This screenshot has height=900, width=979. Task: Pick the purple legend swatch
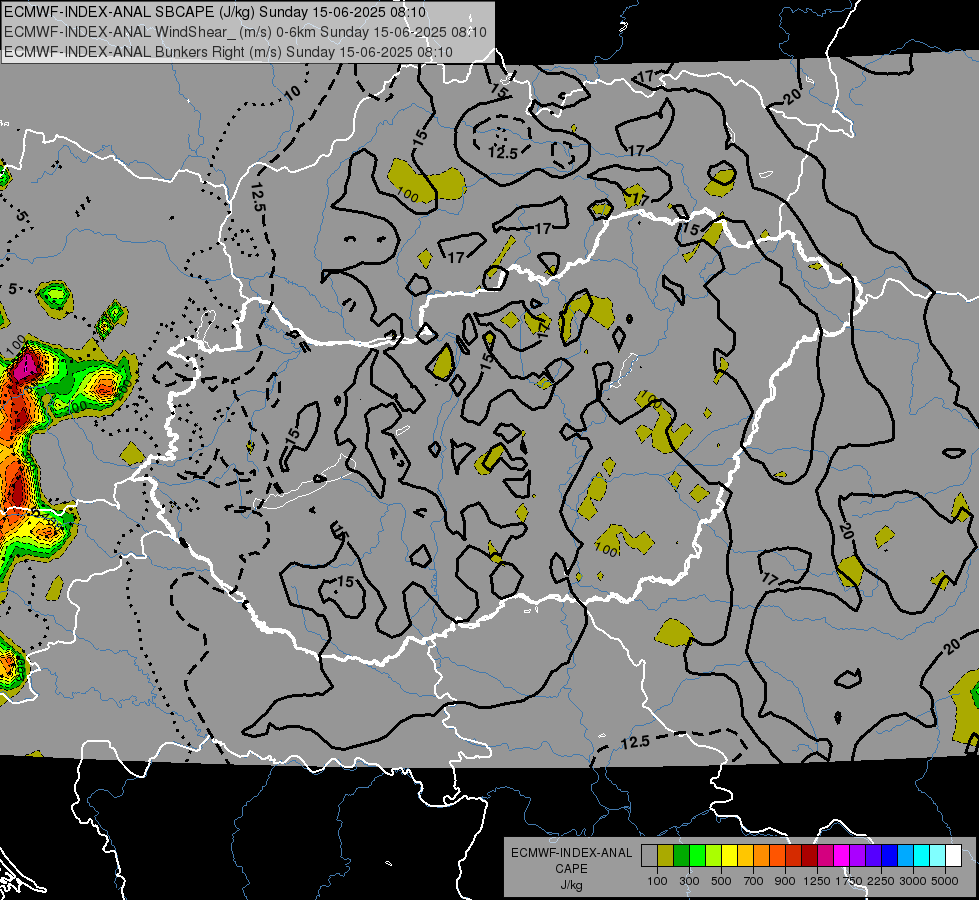(x=858, y=856)
